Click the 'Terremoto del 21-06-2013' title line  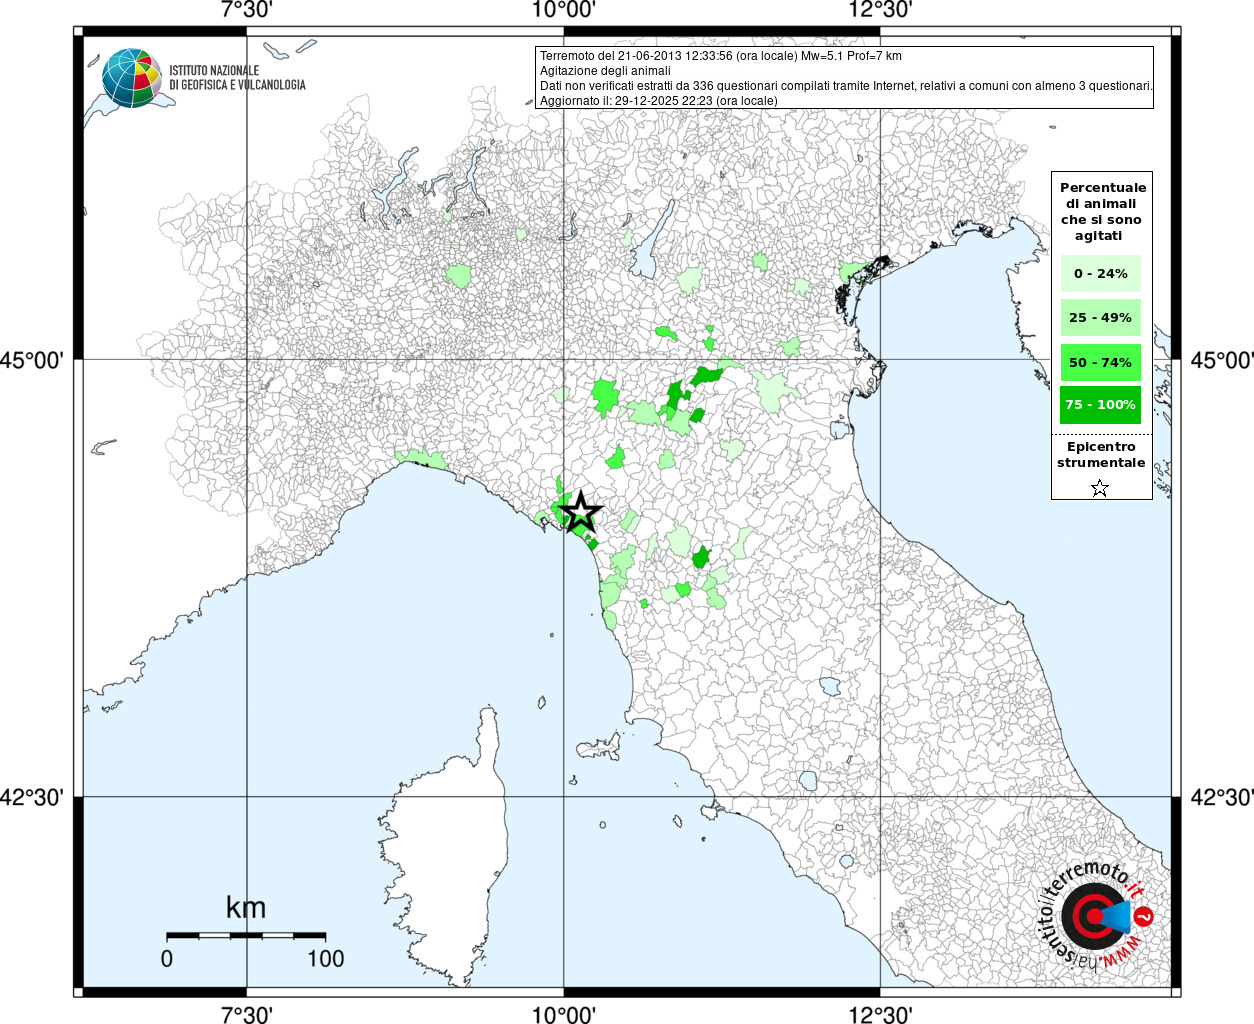[720, 56]
